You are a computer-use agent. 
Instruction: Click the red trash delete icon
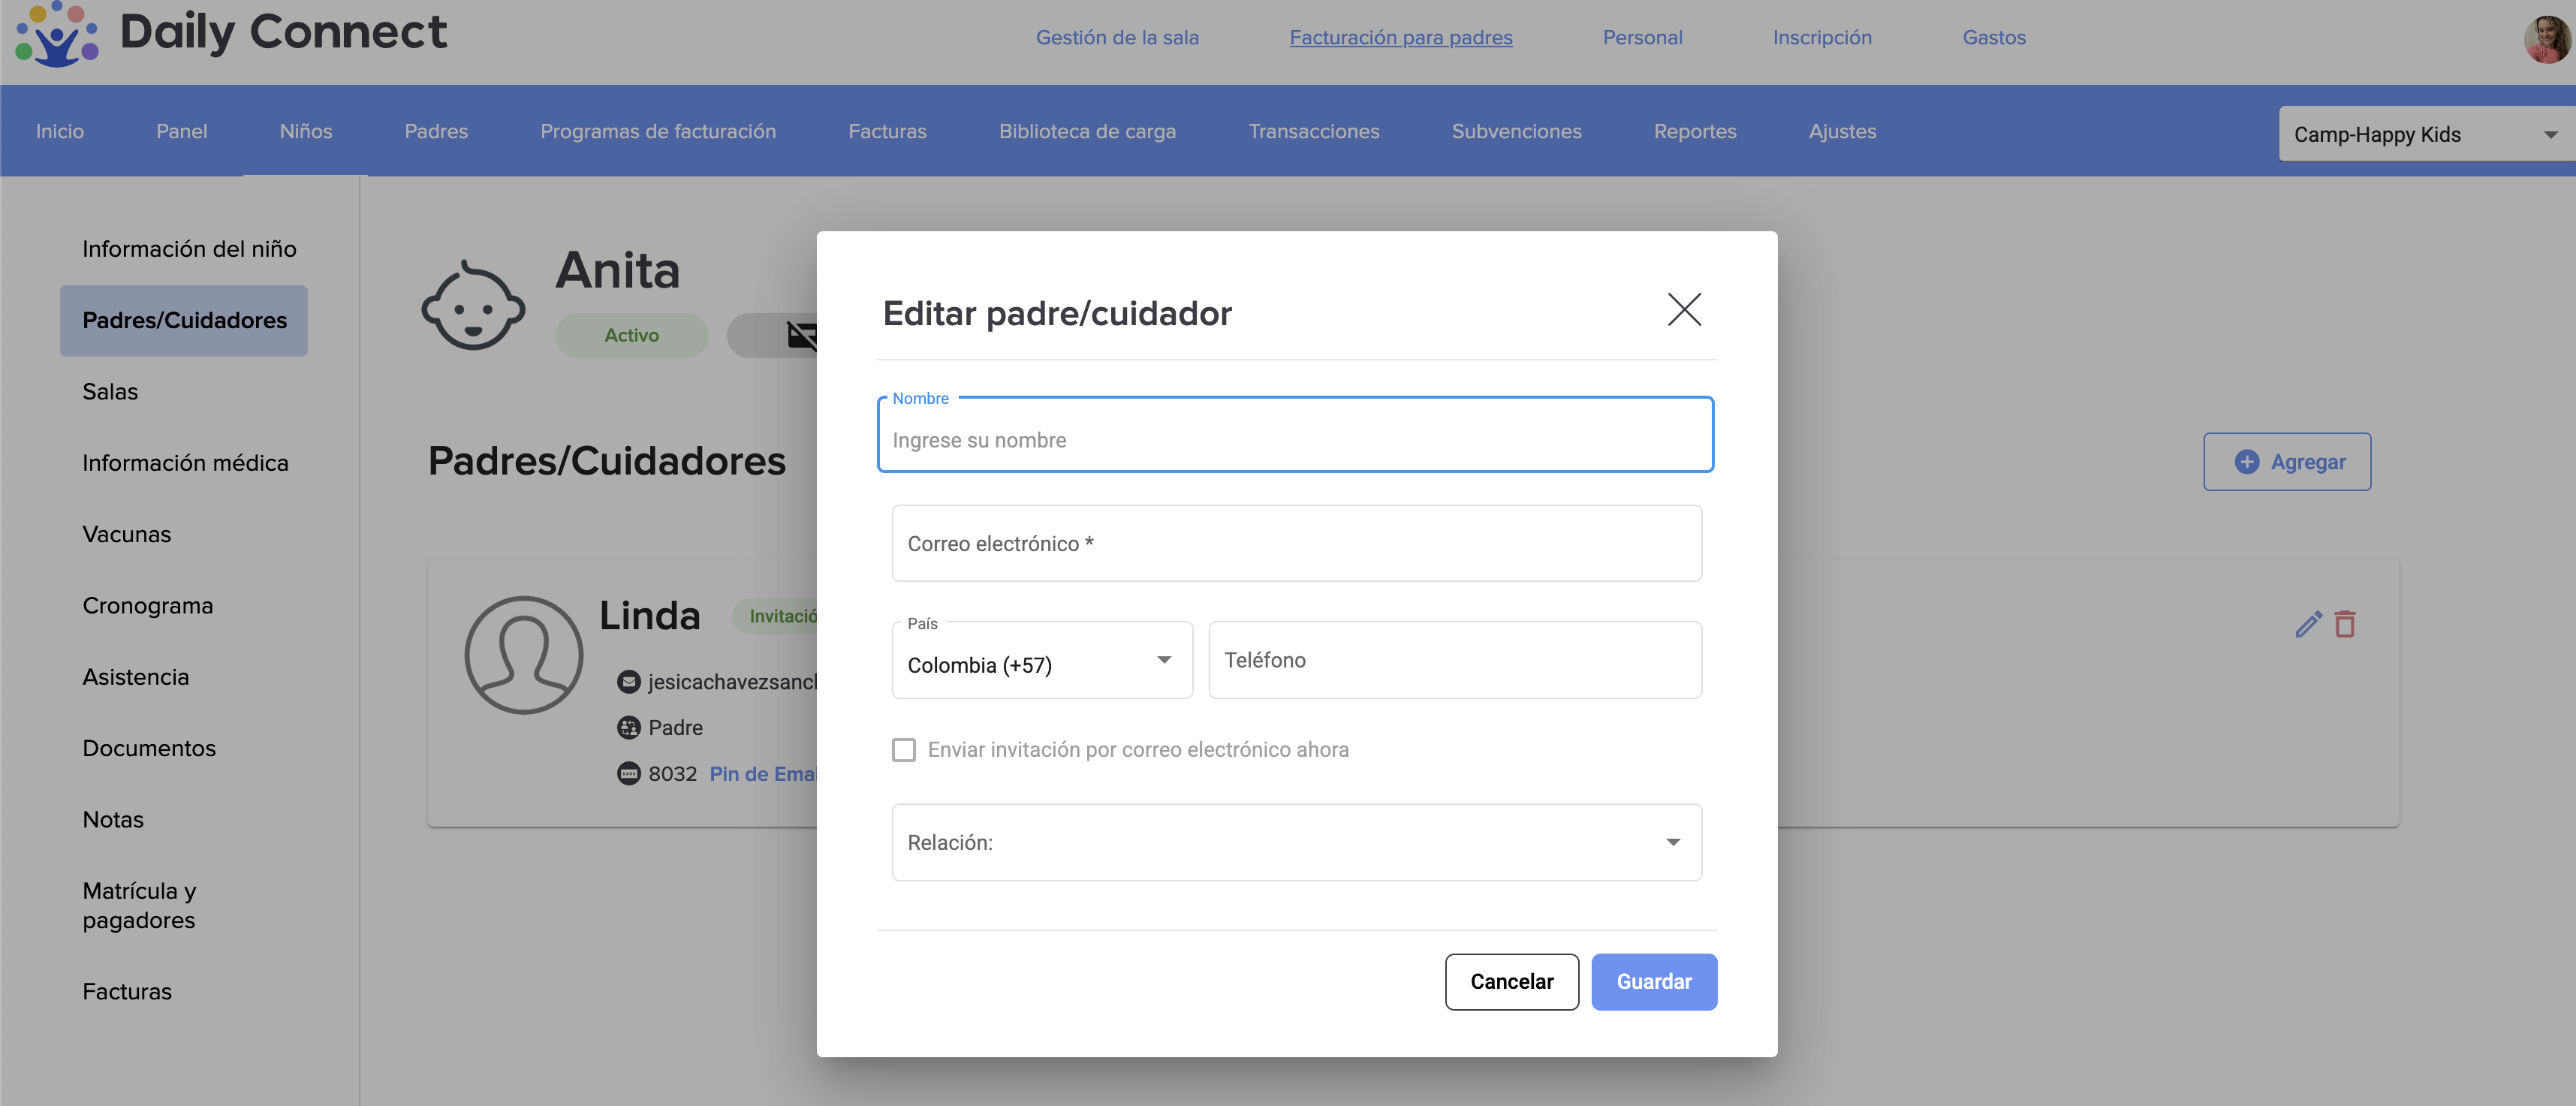coord(2345,624)
